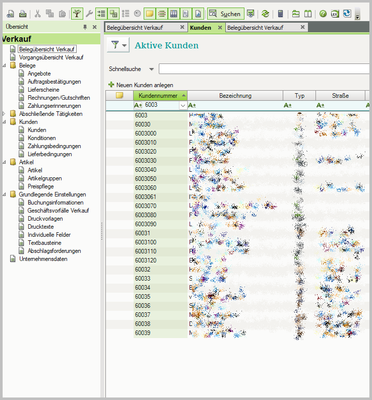Click the green refresh arrows icon
The image size is (372, 400).
(x=265, y=14)
